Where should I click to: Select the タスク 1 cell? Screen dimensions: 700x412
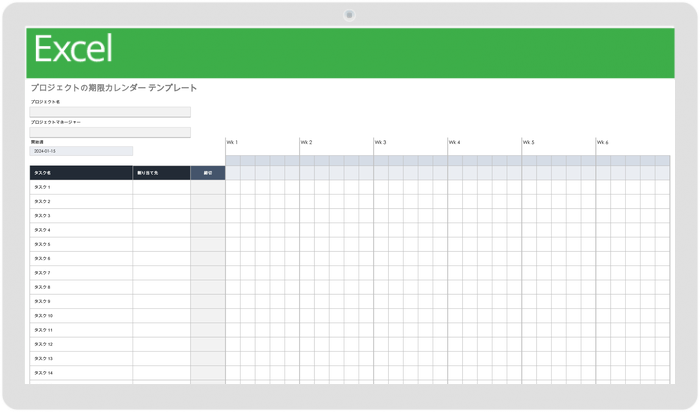point(81,187)
